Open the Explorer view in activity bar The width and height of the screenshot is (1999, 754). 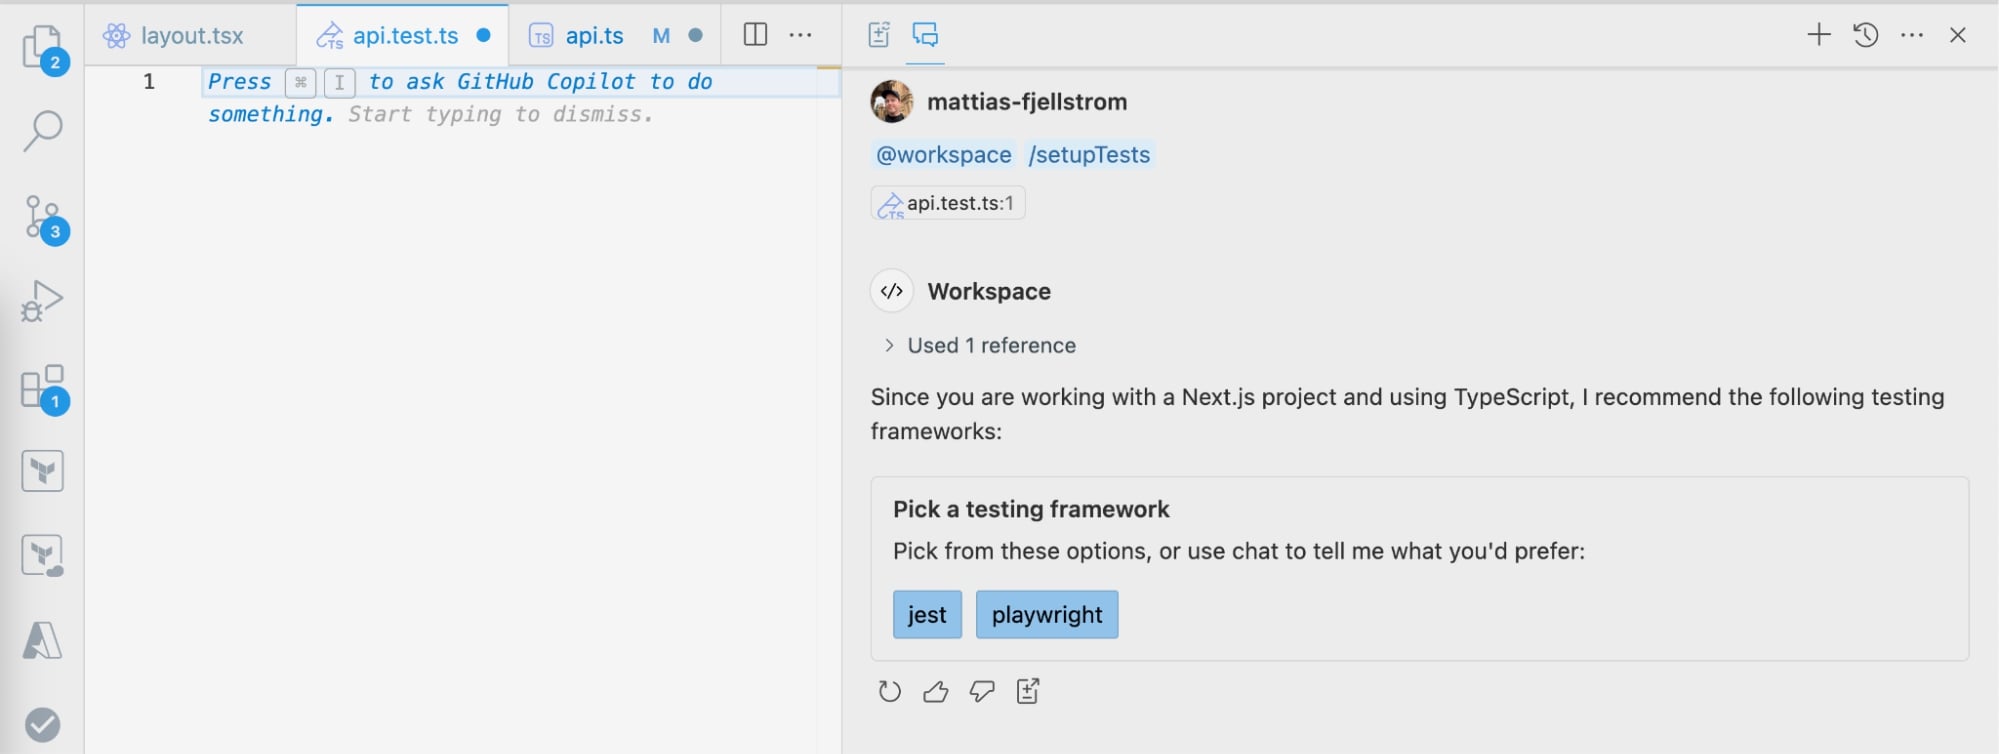click(43, 47)
